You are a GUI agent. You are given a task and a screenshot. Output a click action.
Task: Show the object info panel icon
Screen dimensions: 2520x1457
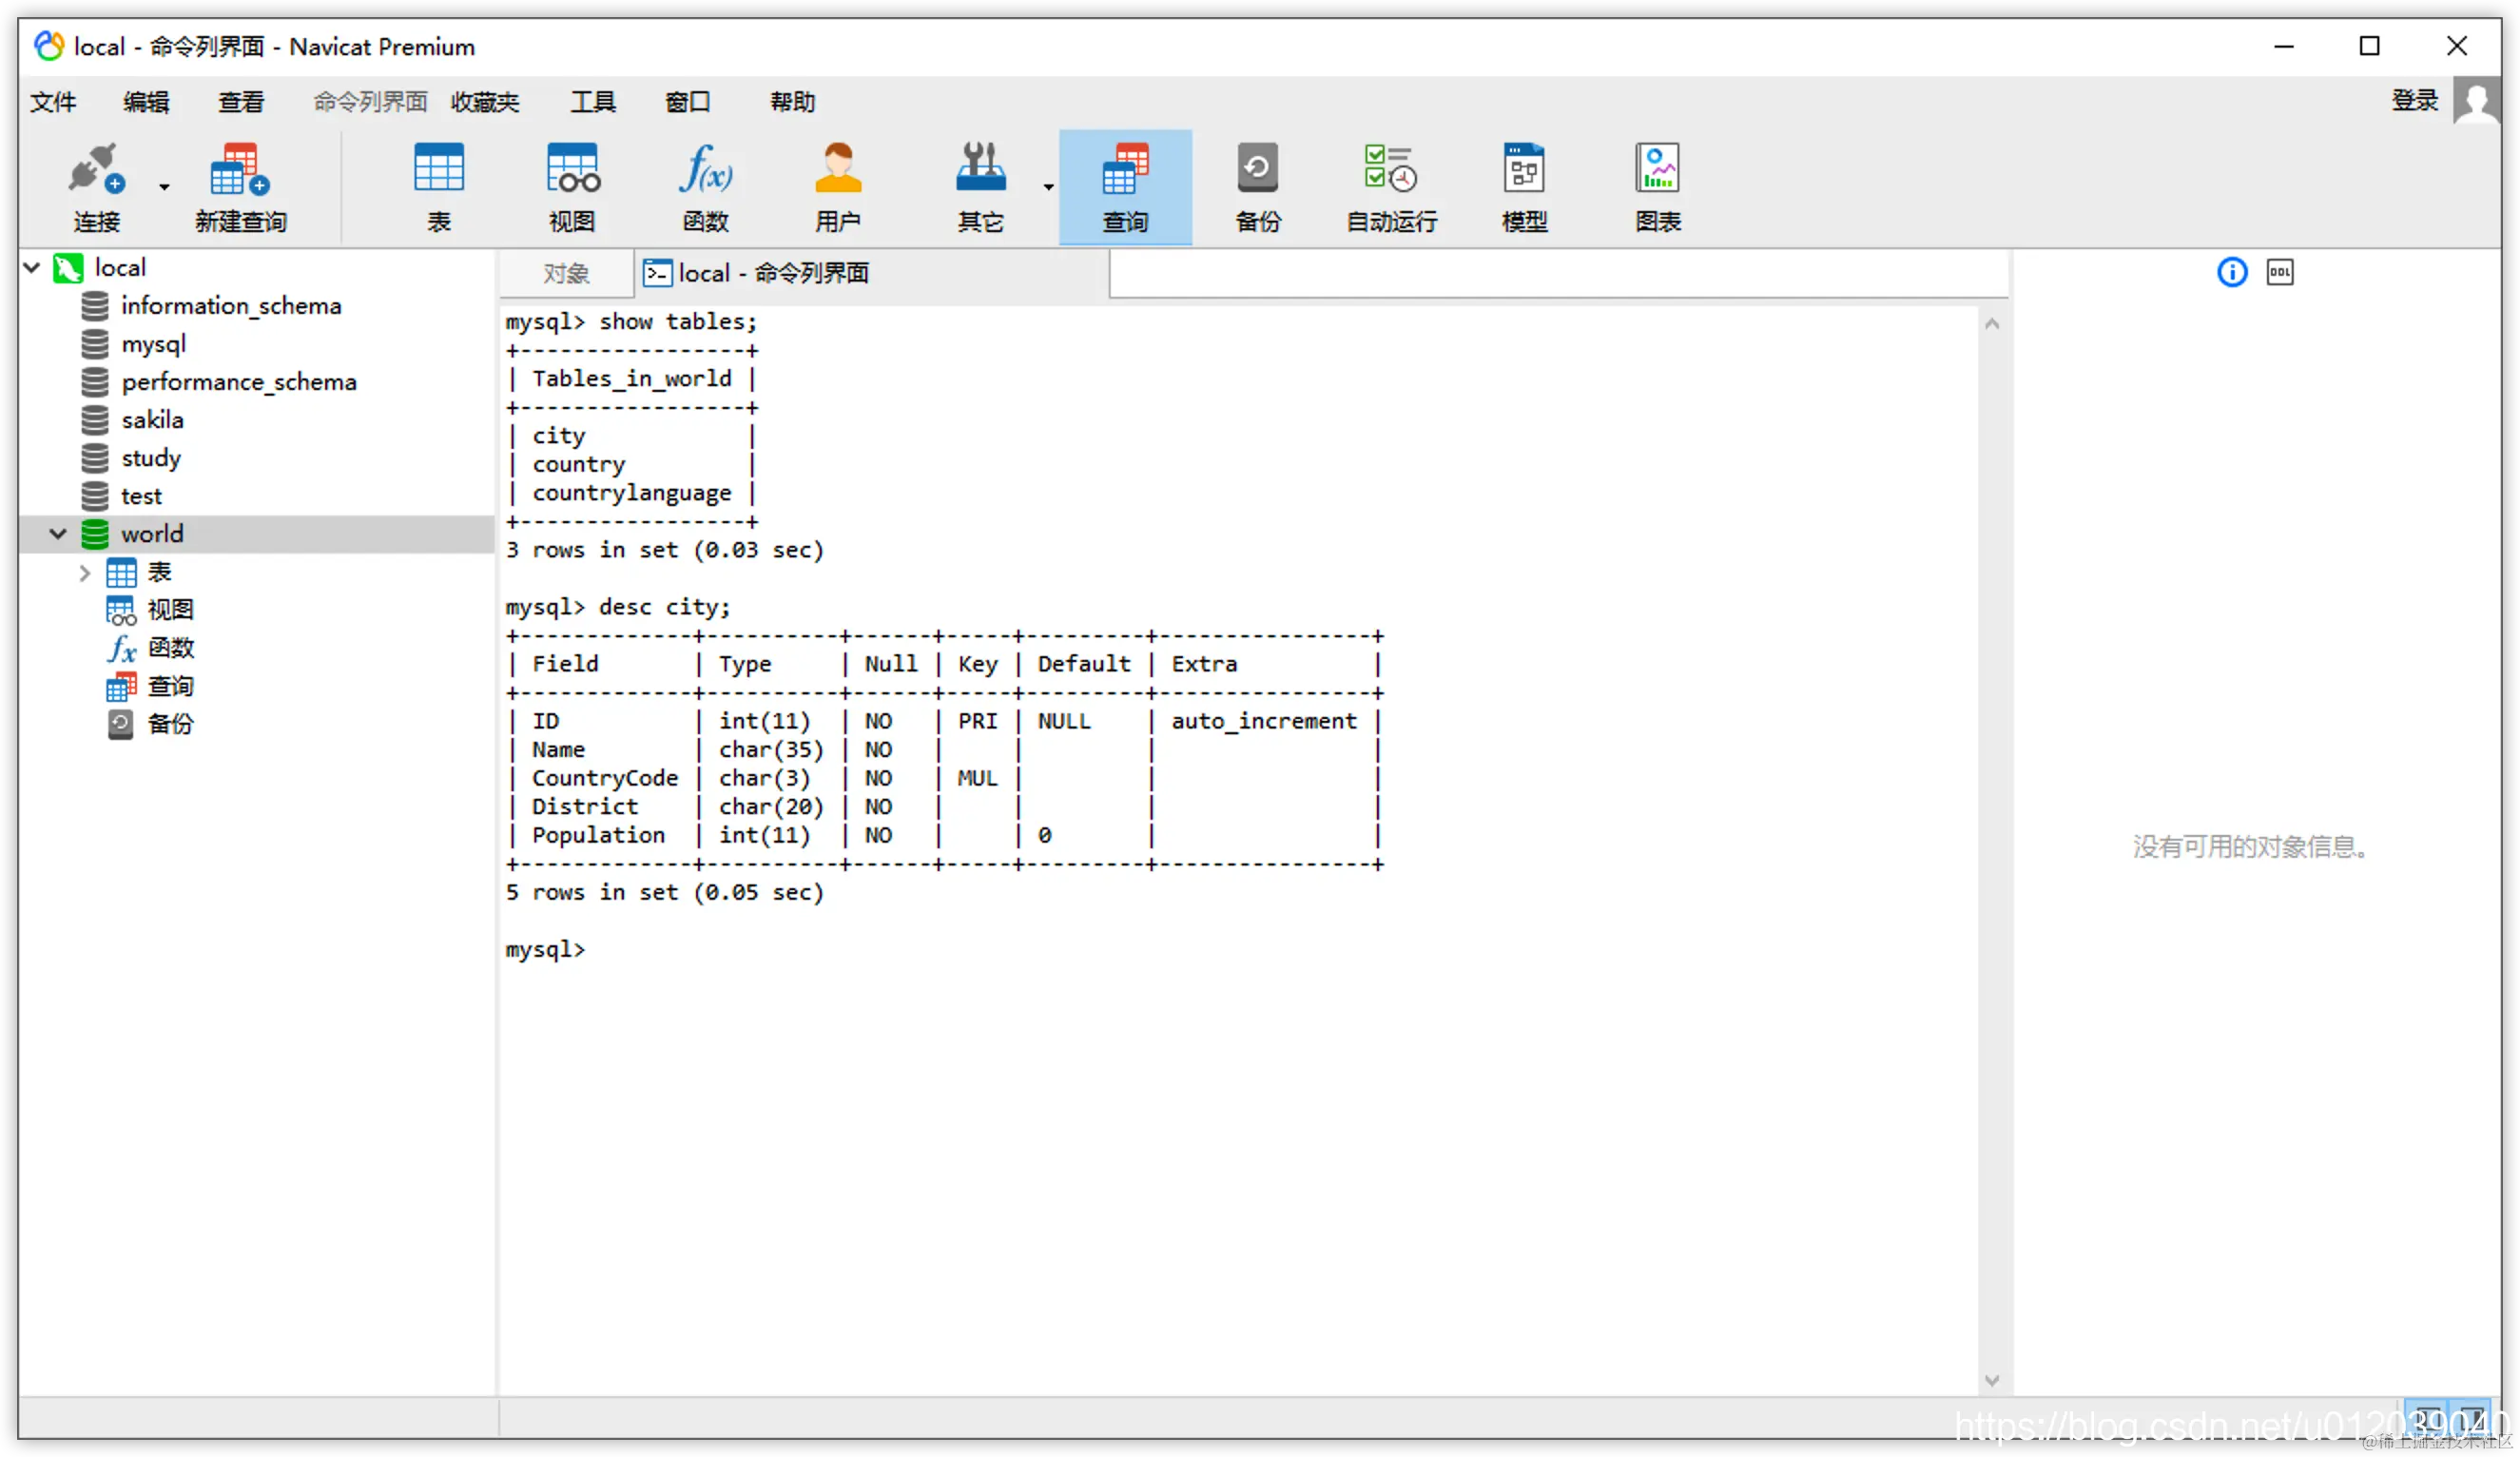tap(2231, 272)
